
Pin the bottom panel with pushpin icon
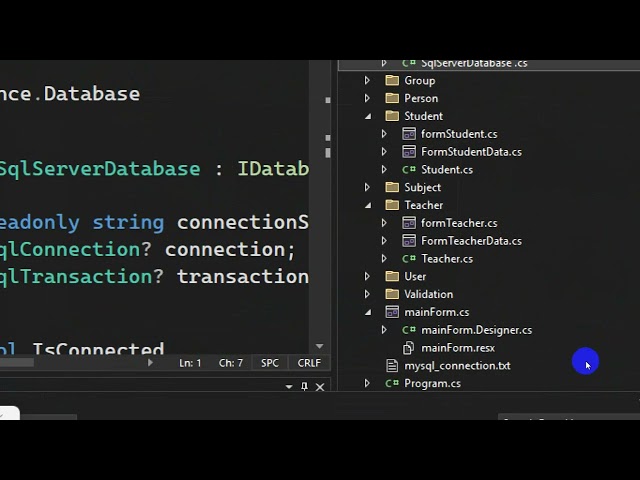click(304, 386)
